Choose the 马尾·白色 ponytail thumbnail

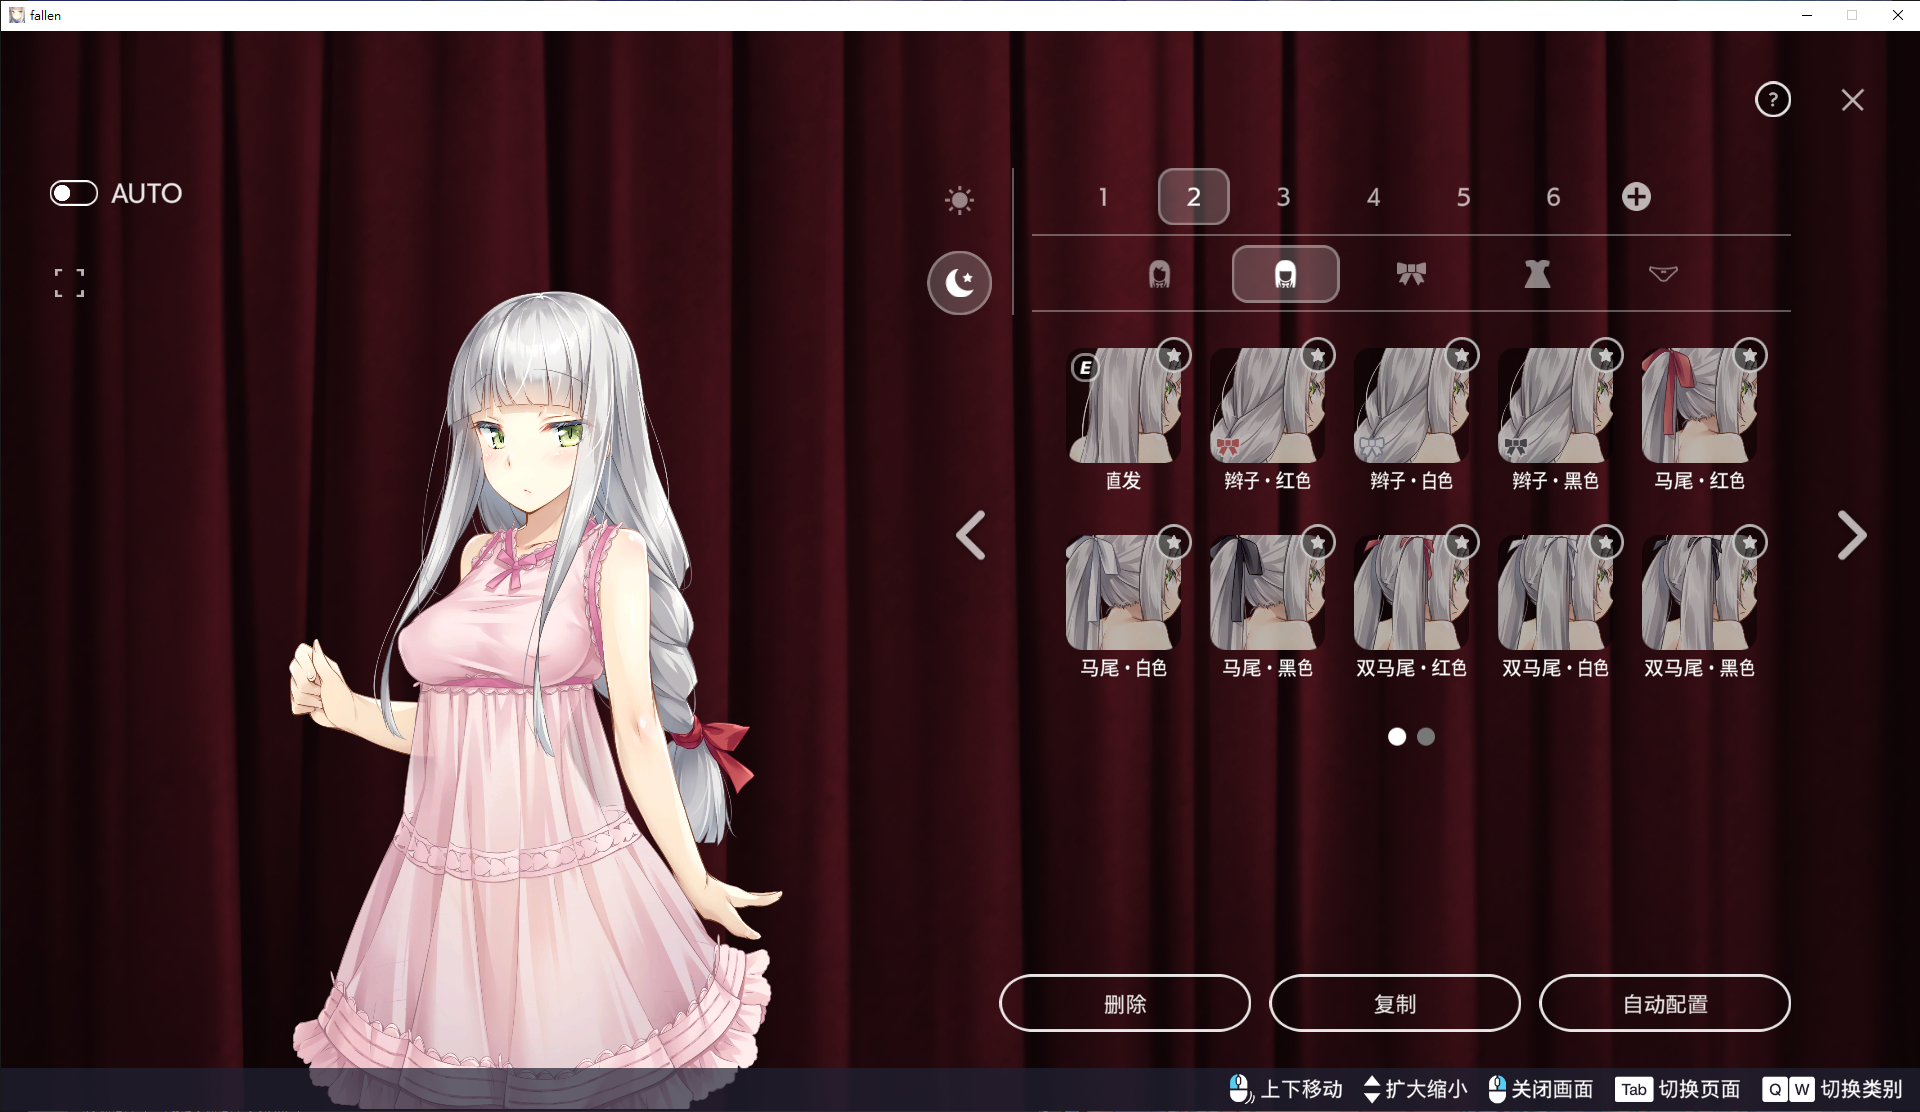(1123, 592)
